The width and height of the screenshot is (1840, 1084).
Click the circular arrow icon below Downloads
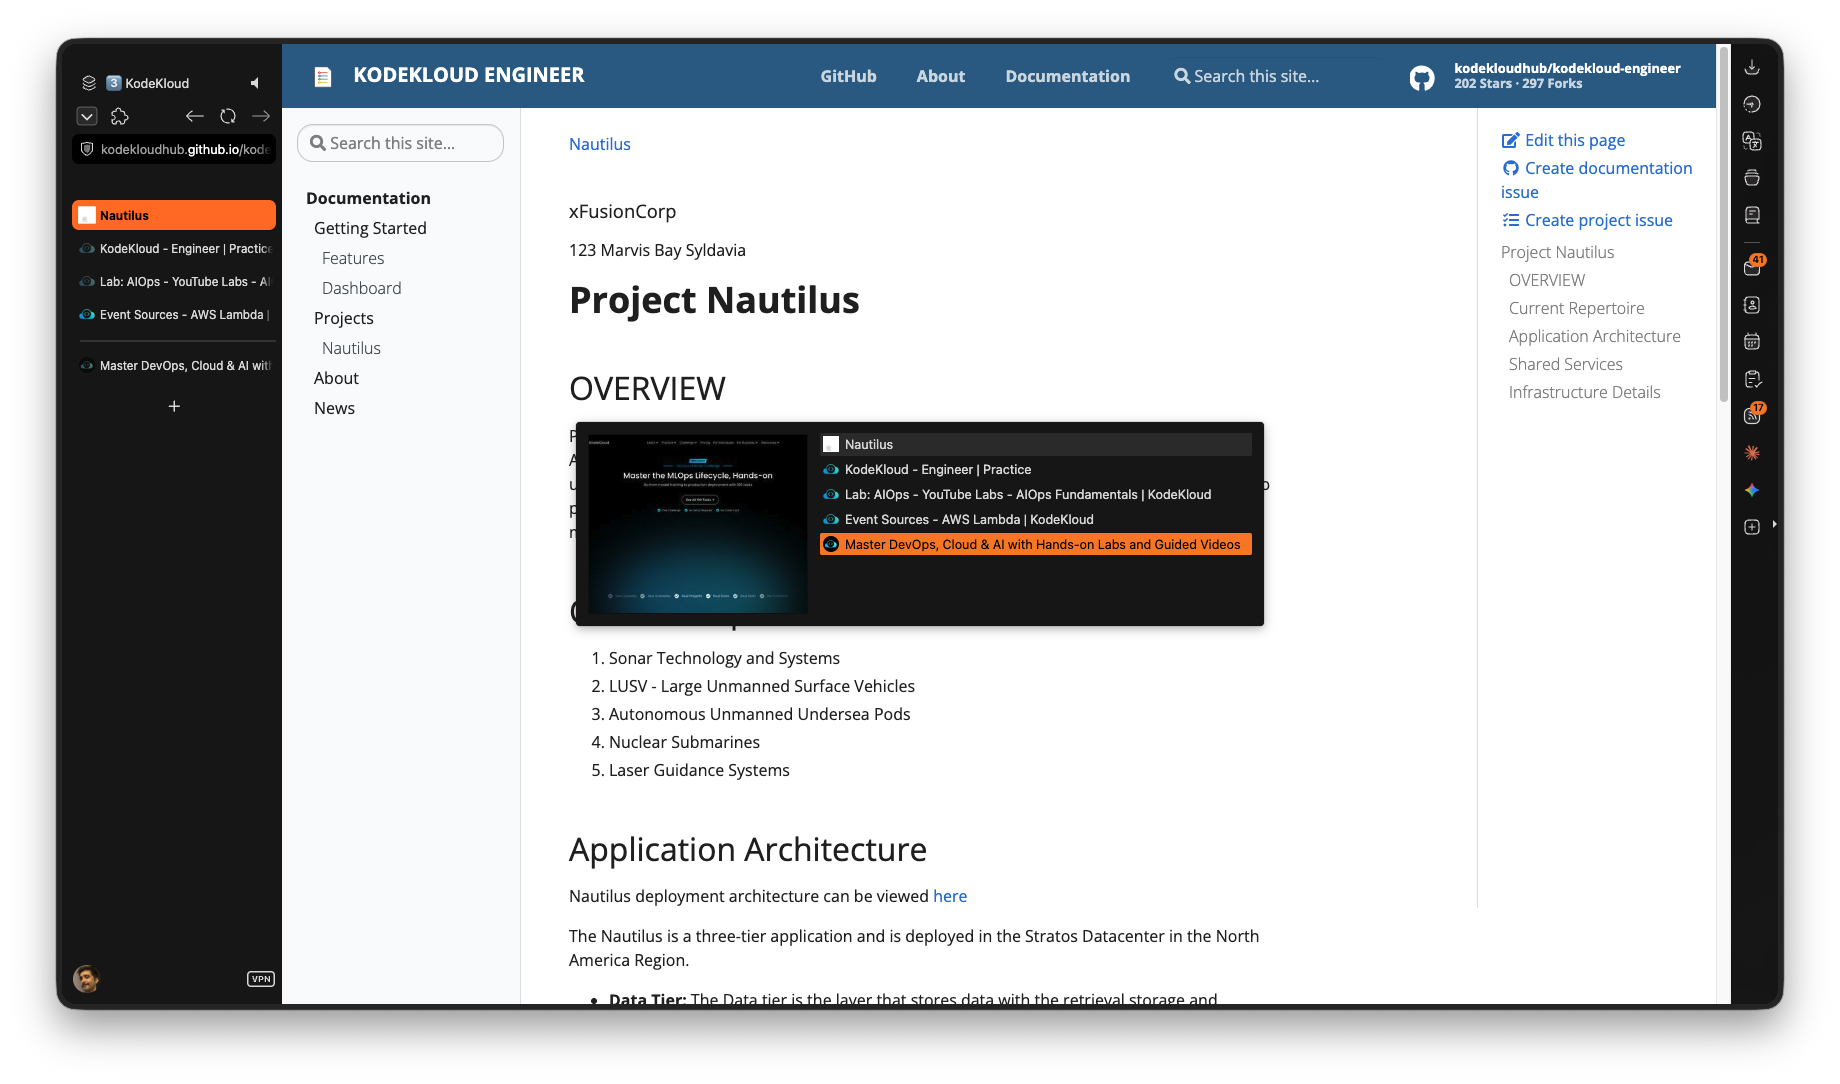(1752, 104)
